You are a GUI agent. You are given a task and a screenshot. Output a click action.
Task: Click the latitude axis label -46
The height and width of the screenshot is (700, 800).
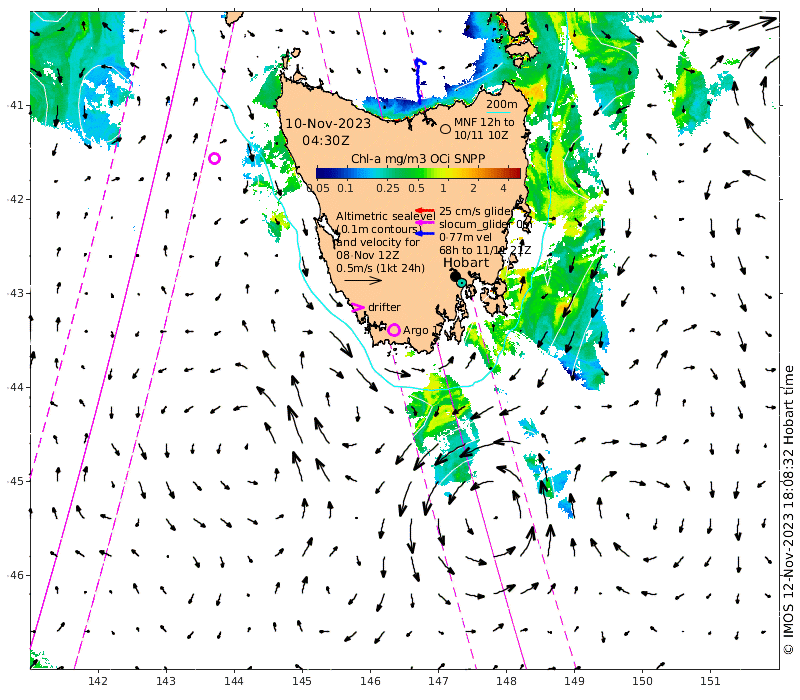click(15, 576)
